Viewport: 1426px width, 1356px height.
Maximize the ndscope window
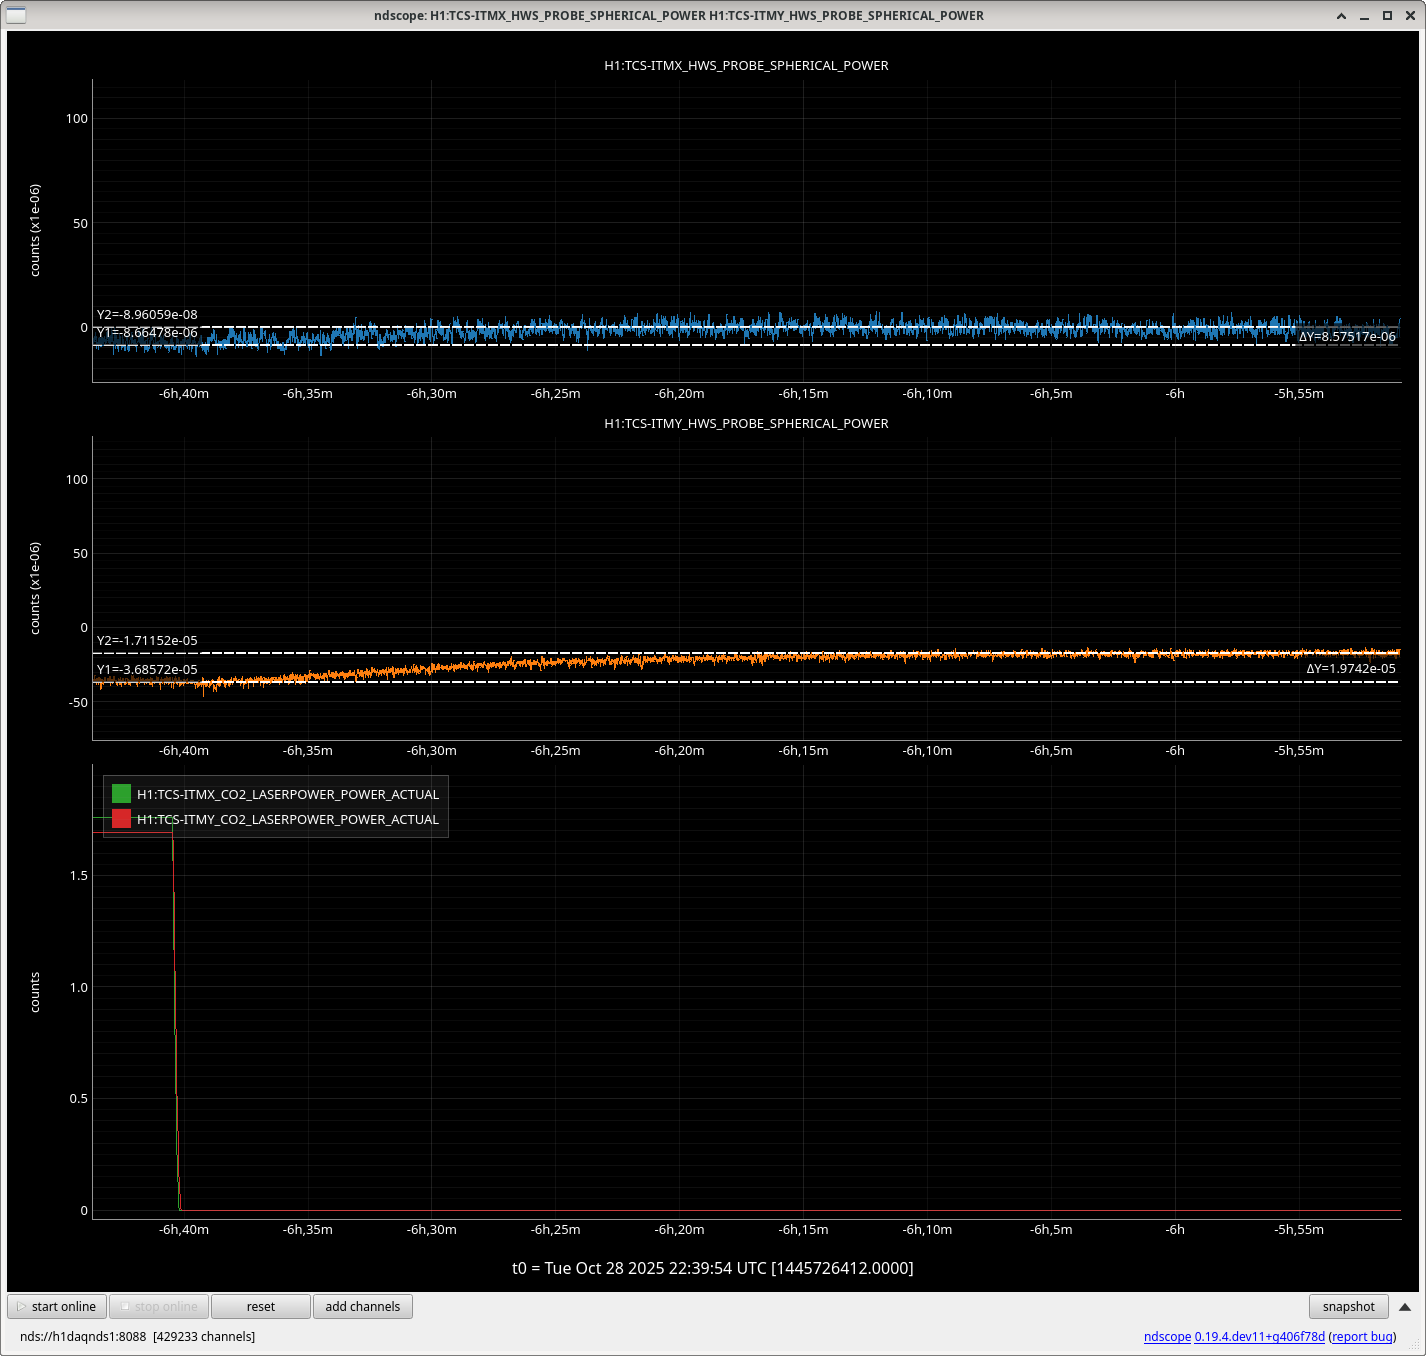click(1387, 15)
